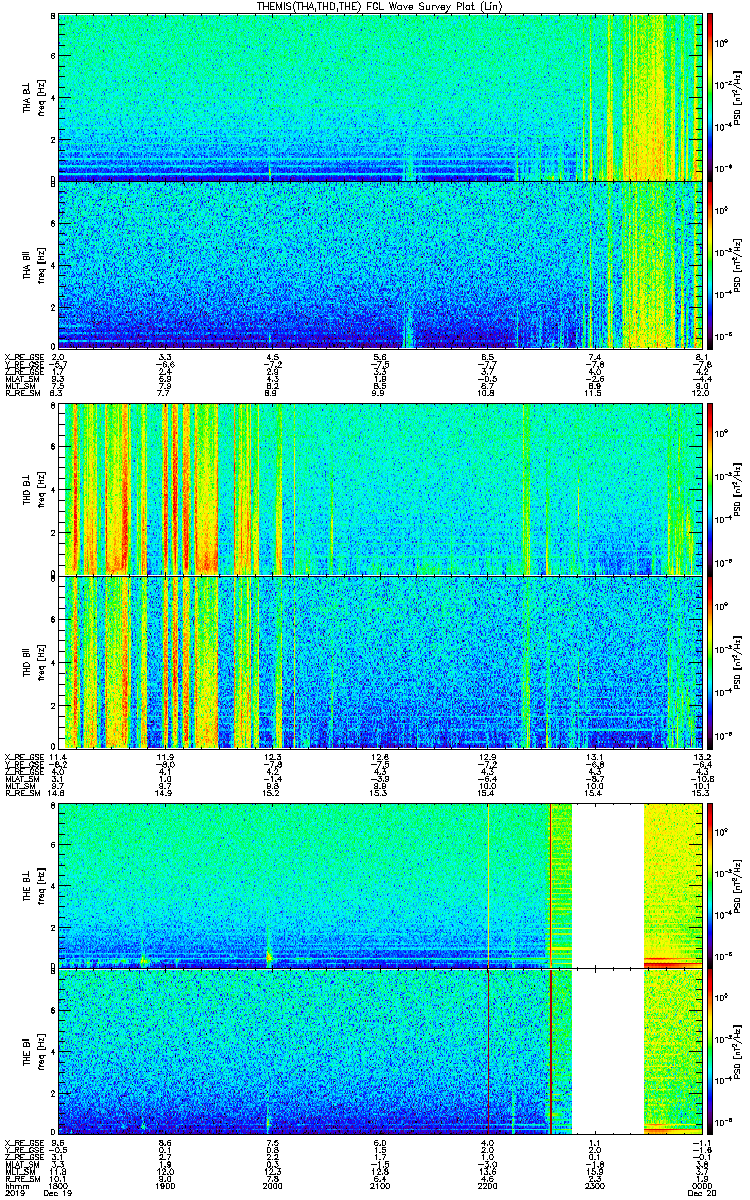Click the hhmm axis unit label
This screenshot has height=1200, width=750.
coord(15,1186)
